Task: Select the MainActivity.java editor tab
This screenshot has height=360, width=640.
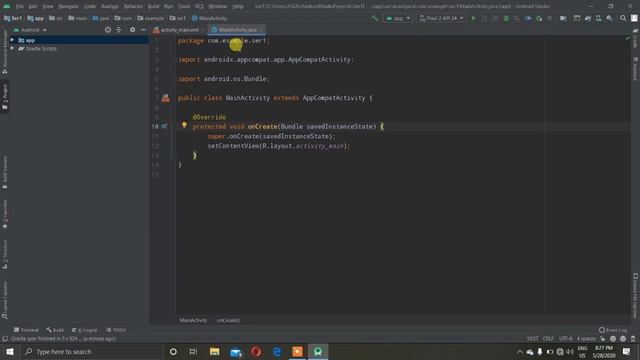Action: (x=237, y=30)
